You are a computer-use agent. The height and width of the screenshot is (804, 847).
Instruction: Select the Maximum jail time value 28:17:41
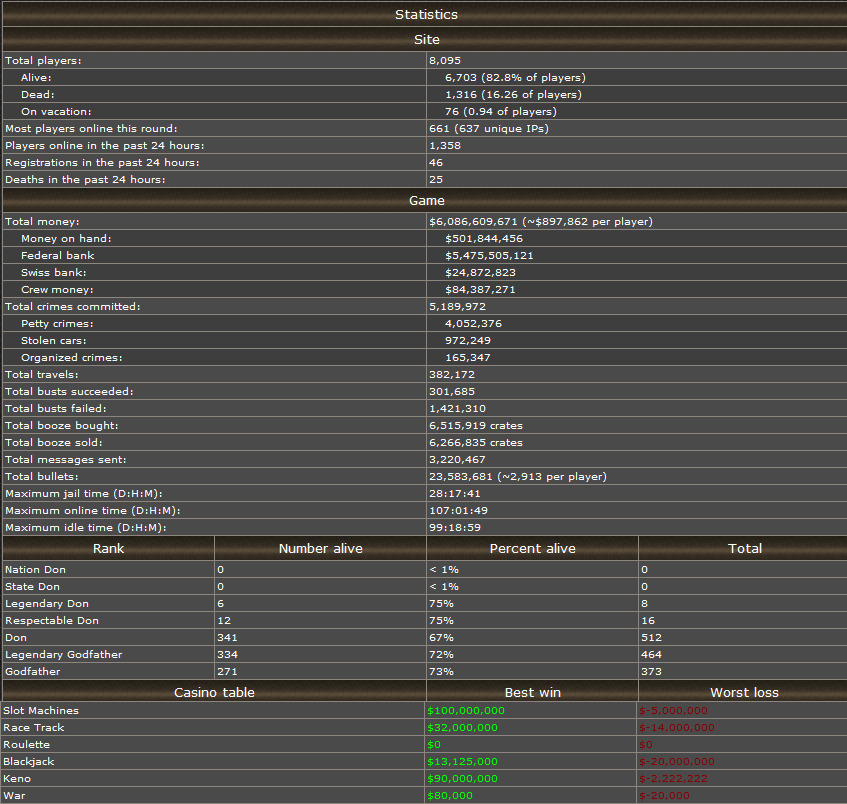[455, 494]
